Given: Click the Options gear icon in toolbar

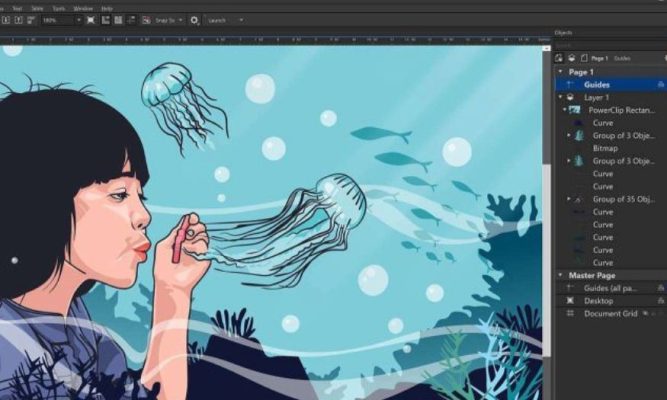Looking at the screenshot, I should pos(194,20).
